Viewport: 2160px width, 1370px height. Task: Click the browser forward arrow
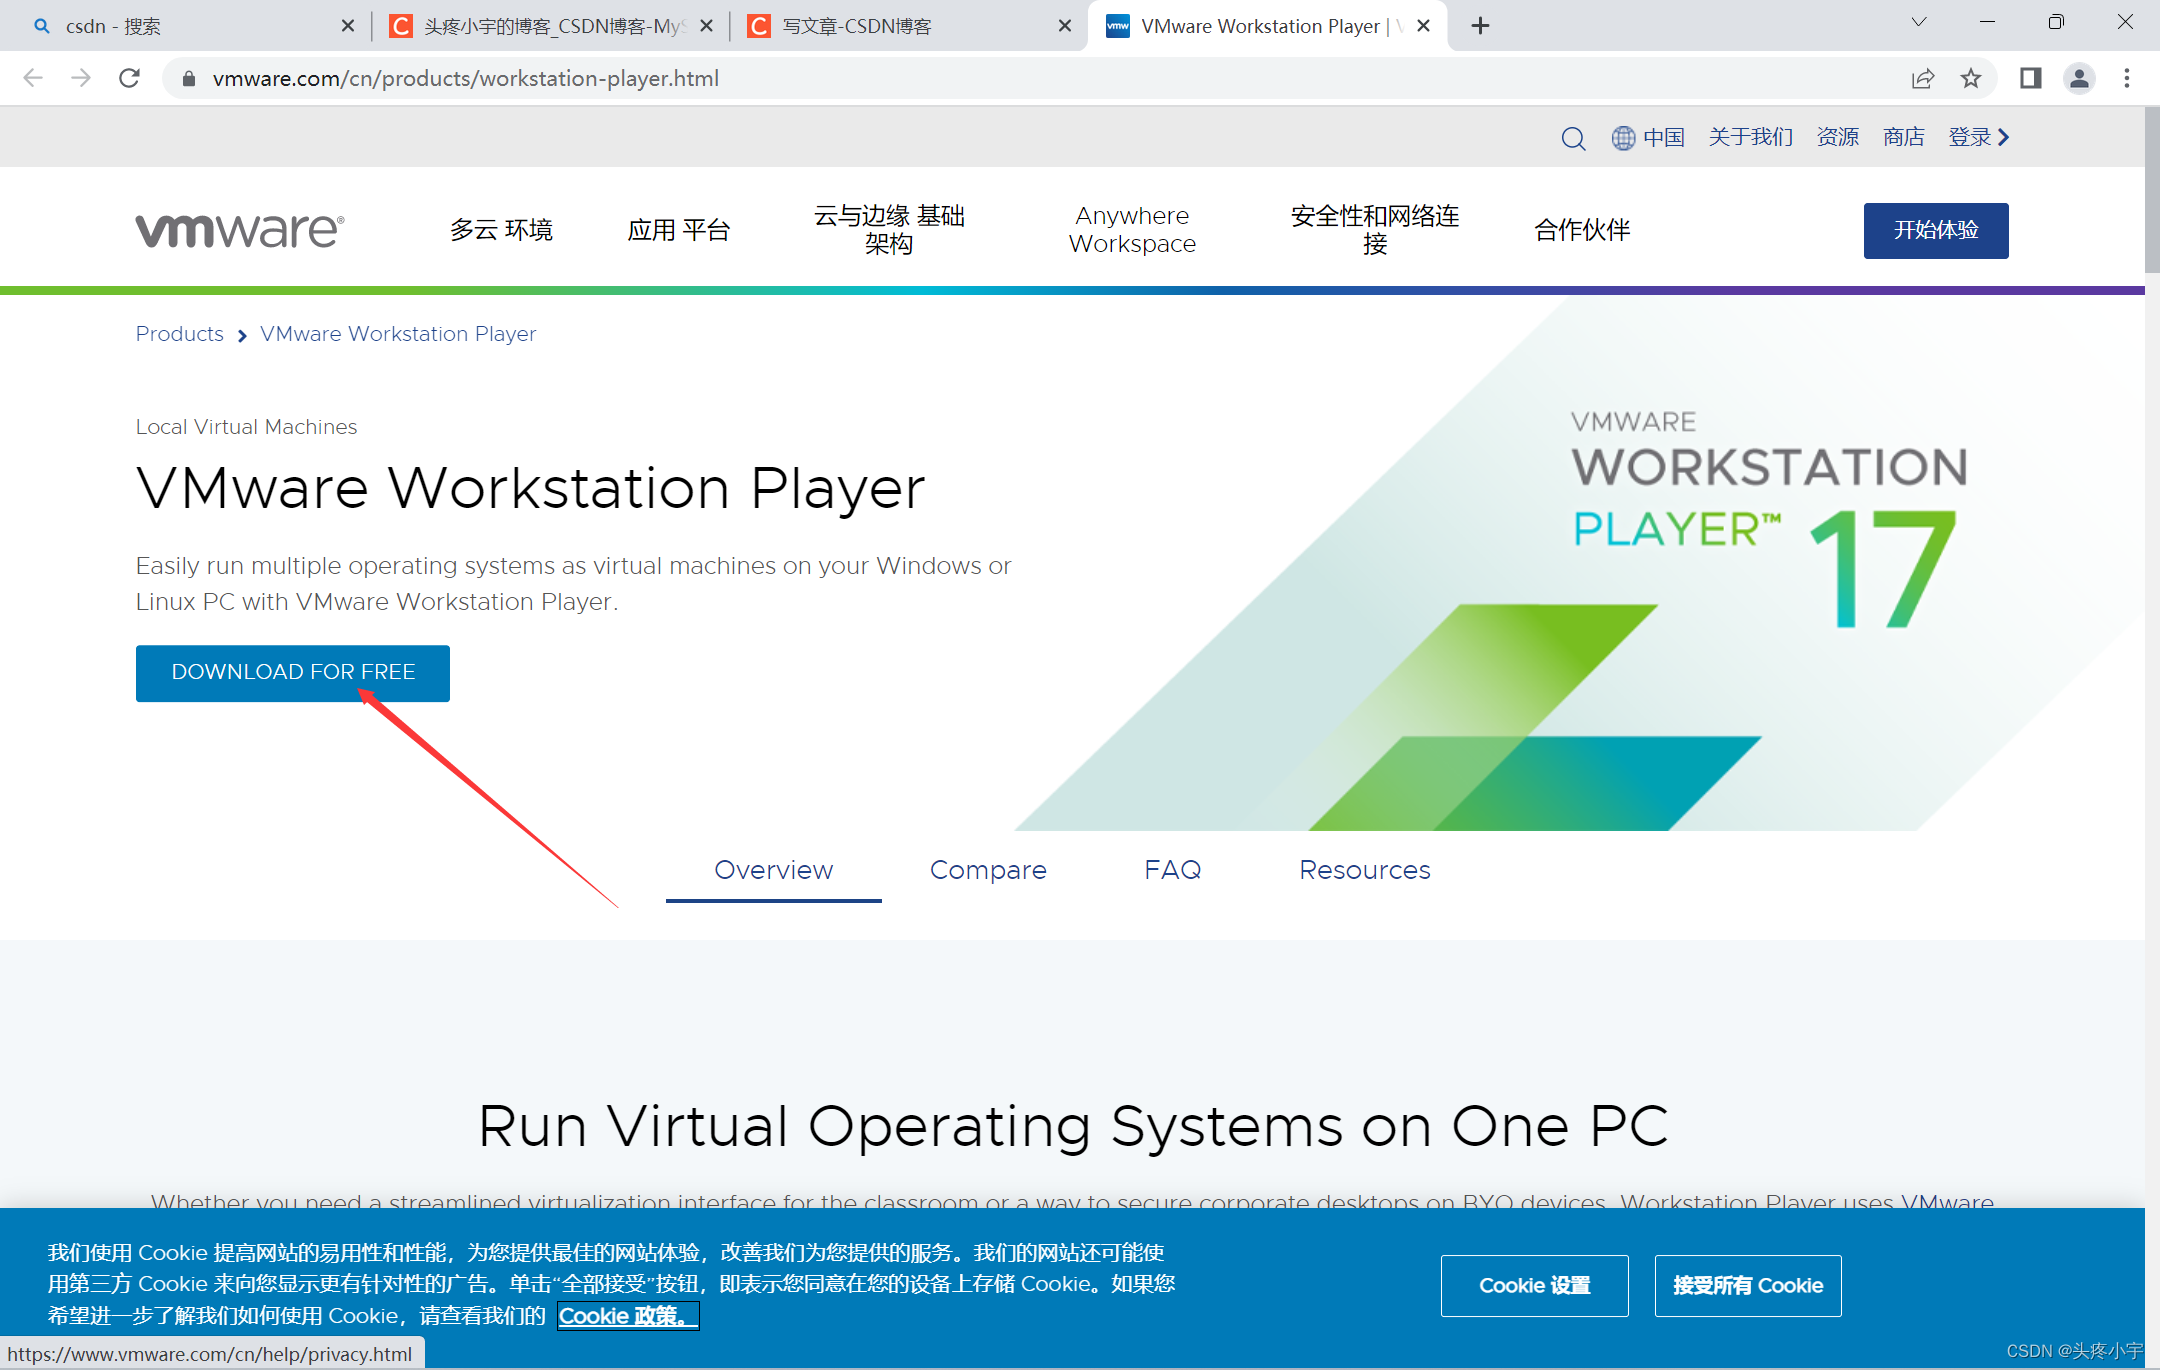coord(81,78)
